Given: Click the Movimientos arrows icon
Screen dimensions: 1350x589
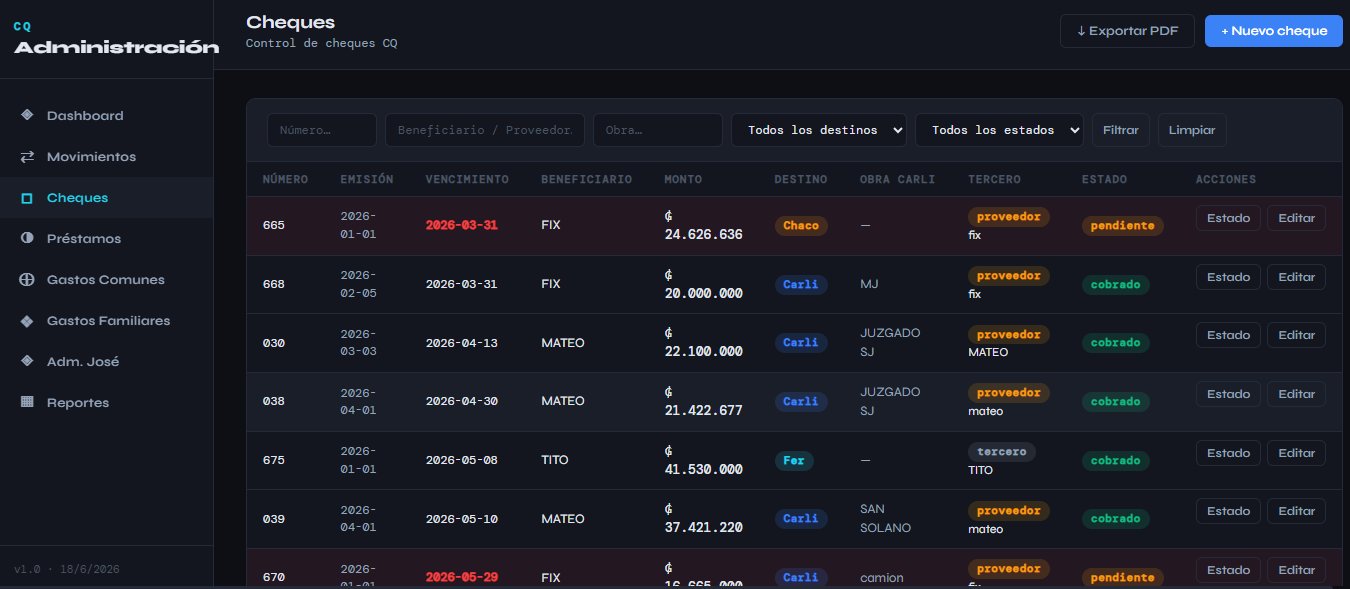Looking at the screenshot, I should 27,156.
